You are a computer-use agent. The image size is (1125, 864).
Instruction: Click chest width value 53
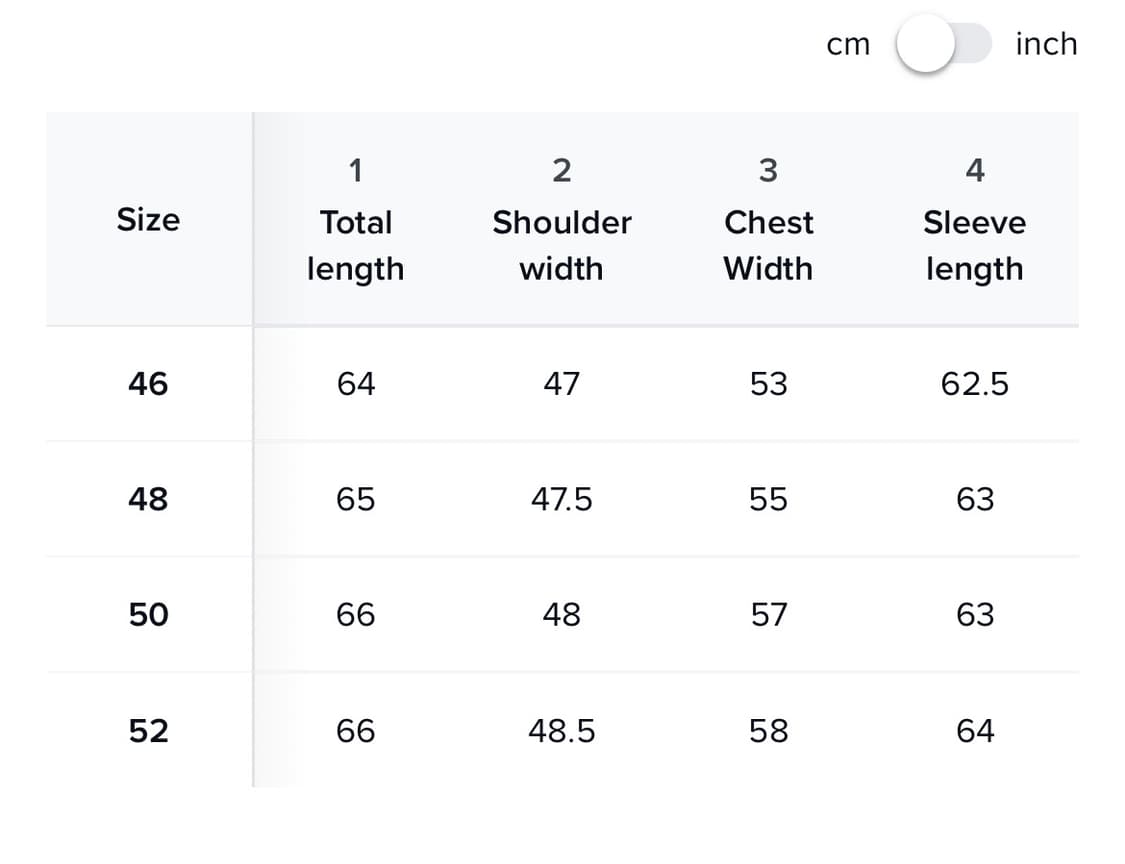click(768, 384)
